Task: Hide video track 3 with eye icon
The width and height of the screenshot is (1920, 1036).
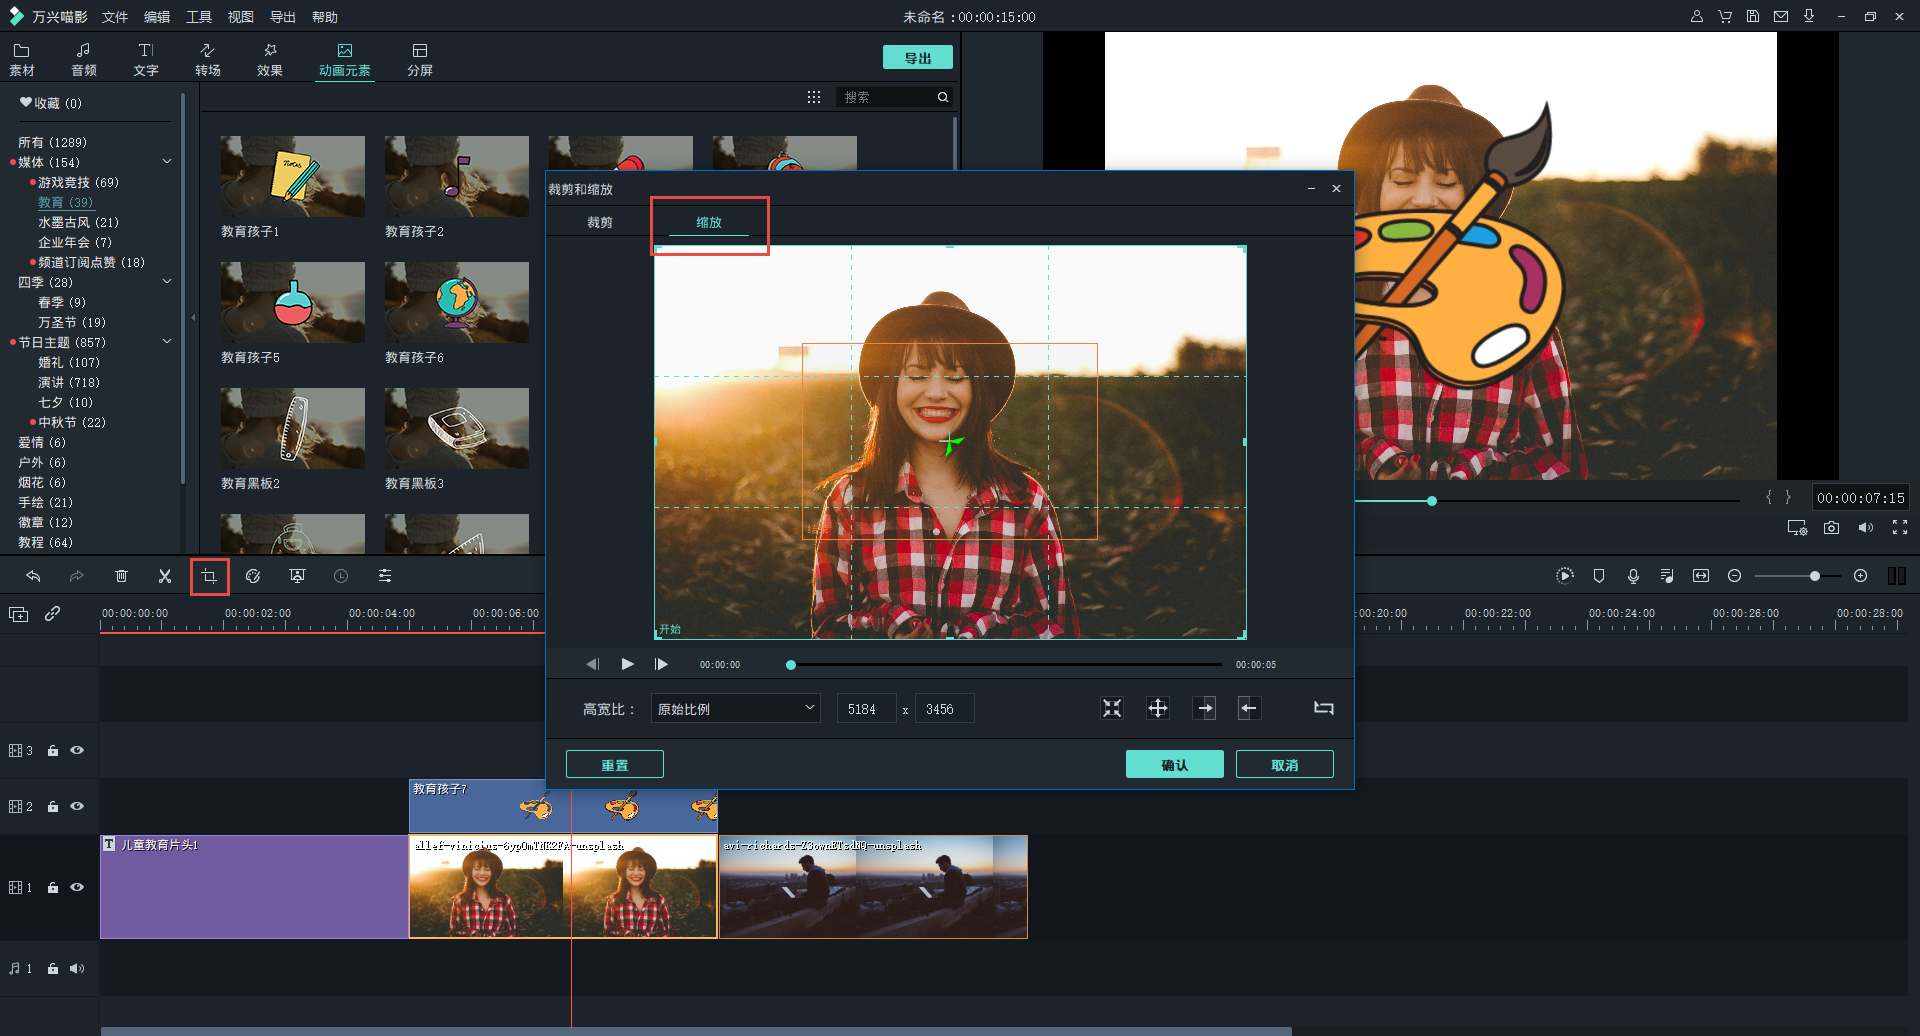Action: [77, 750]
